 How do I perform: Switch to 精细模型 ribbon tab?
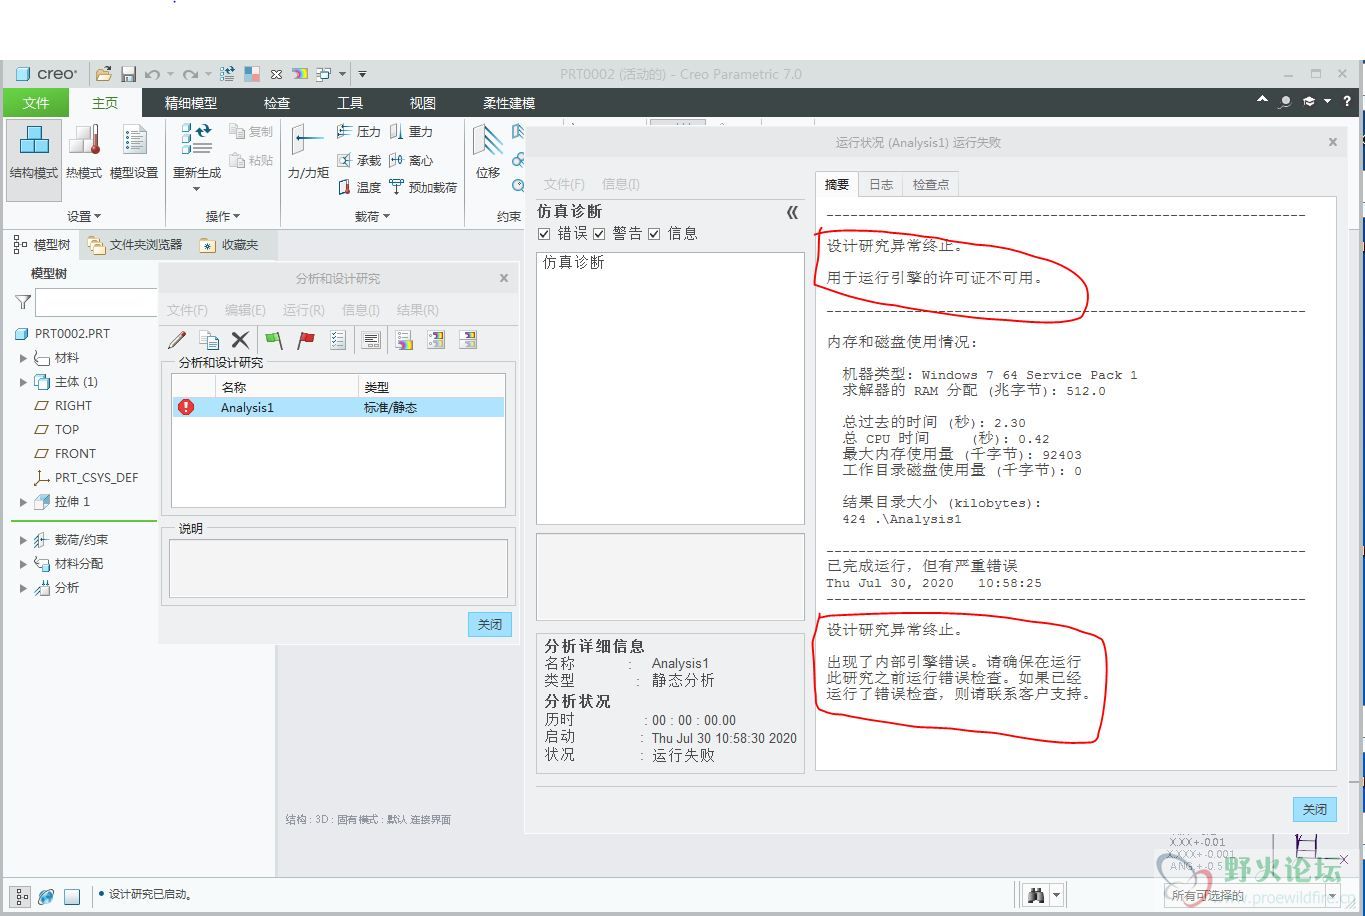click(191, 103)
